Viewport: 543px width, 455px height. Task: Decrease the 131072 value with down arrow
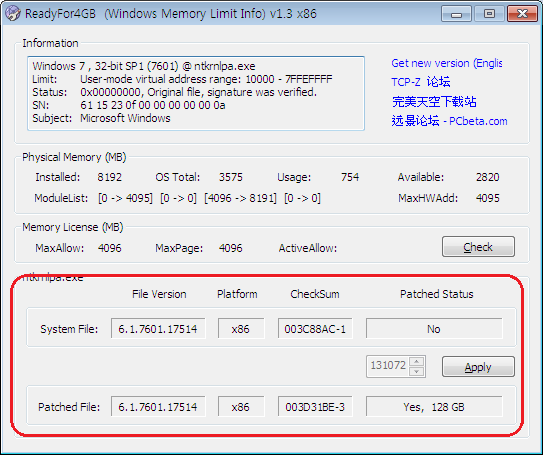tap(417, 372)
